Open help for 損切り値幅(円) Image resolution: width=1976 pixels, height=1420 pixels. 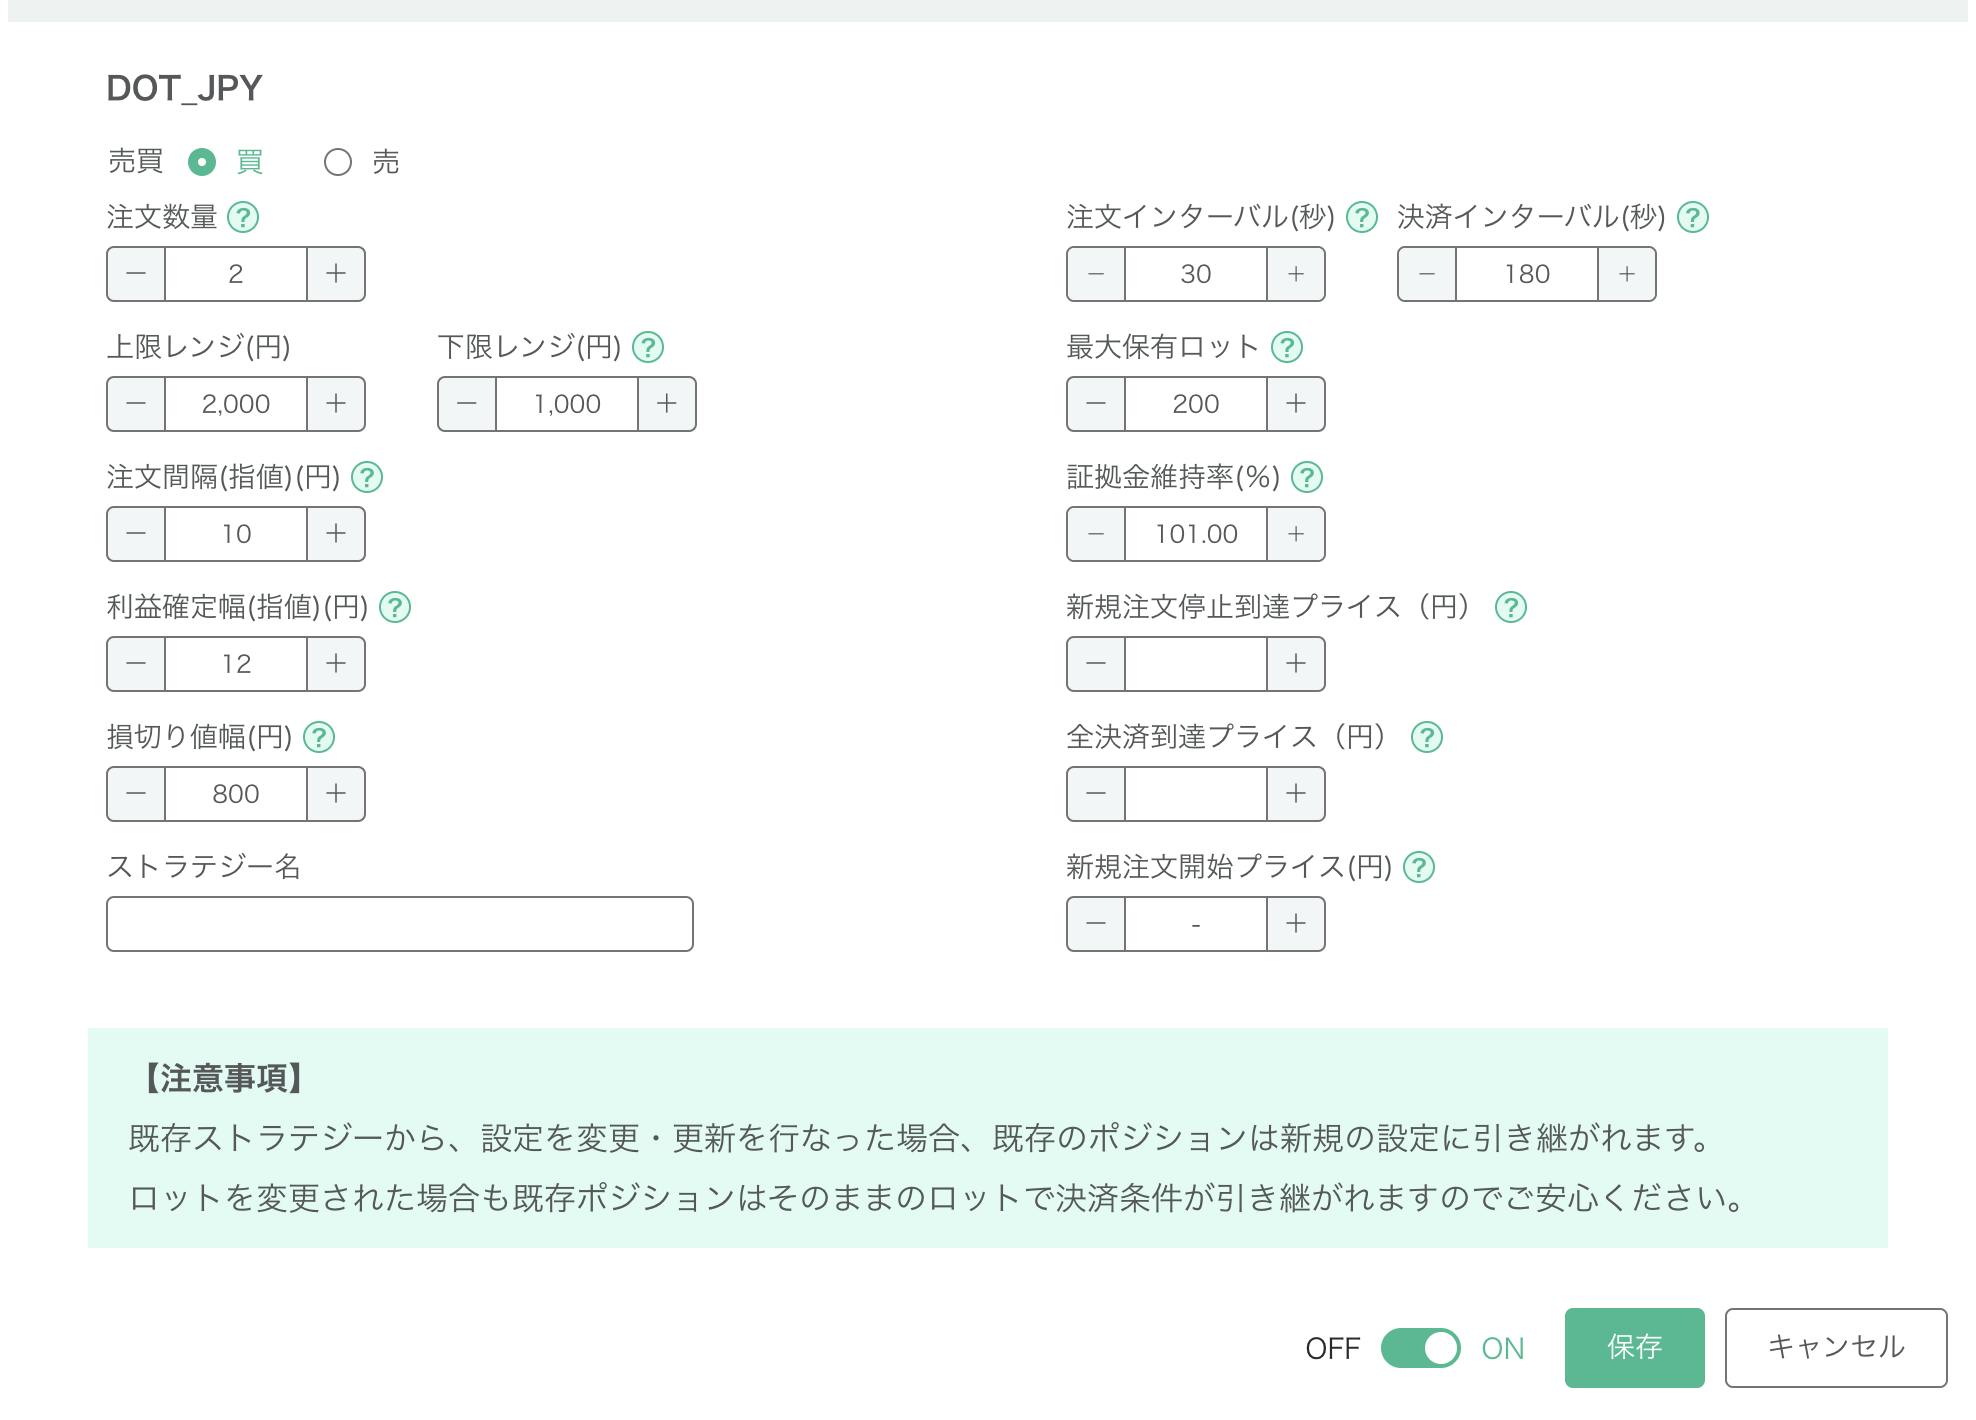(x=318, y=737)
